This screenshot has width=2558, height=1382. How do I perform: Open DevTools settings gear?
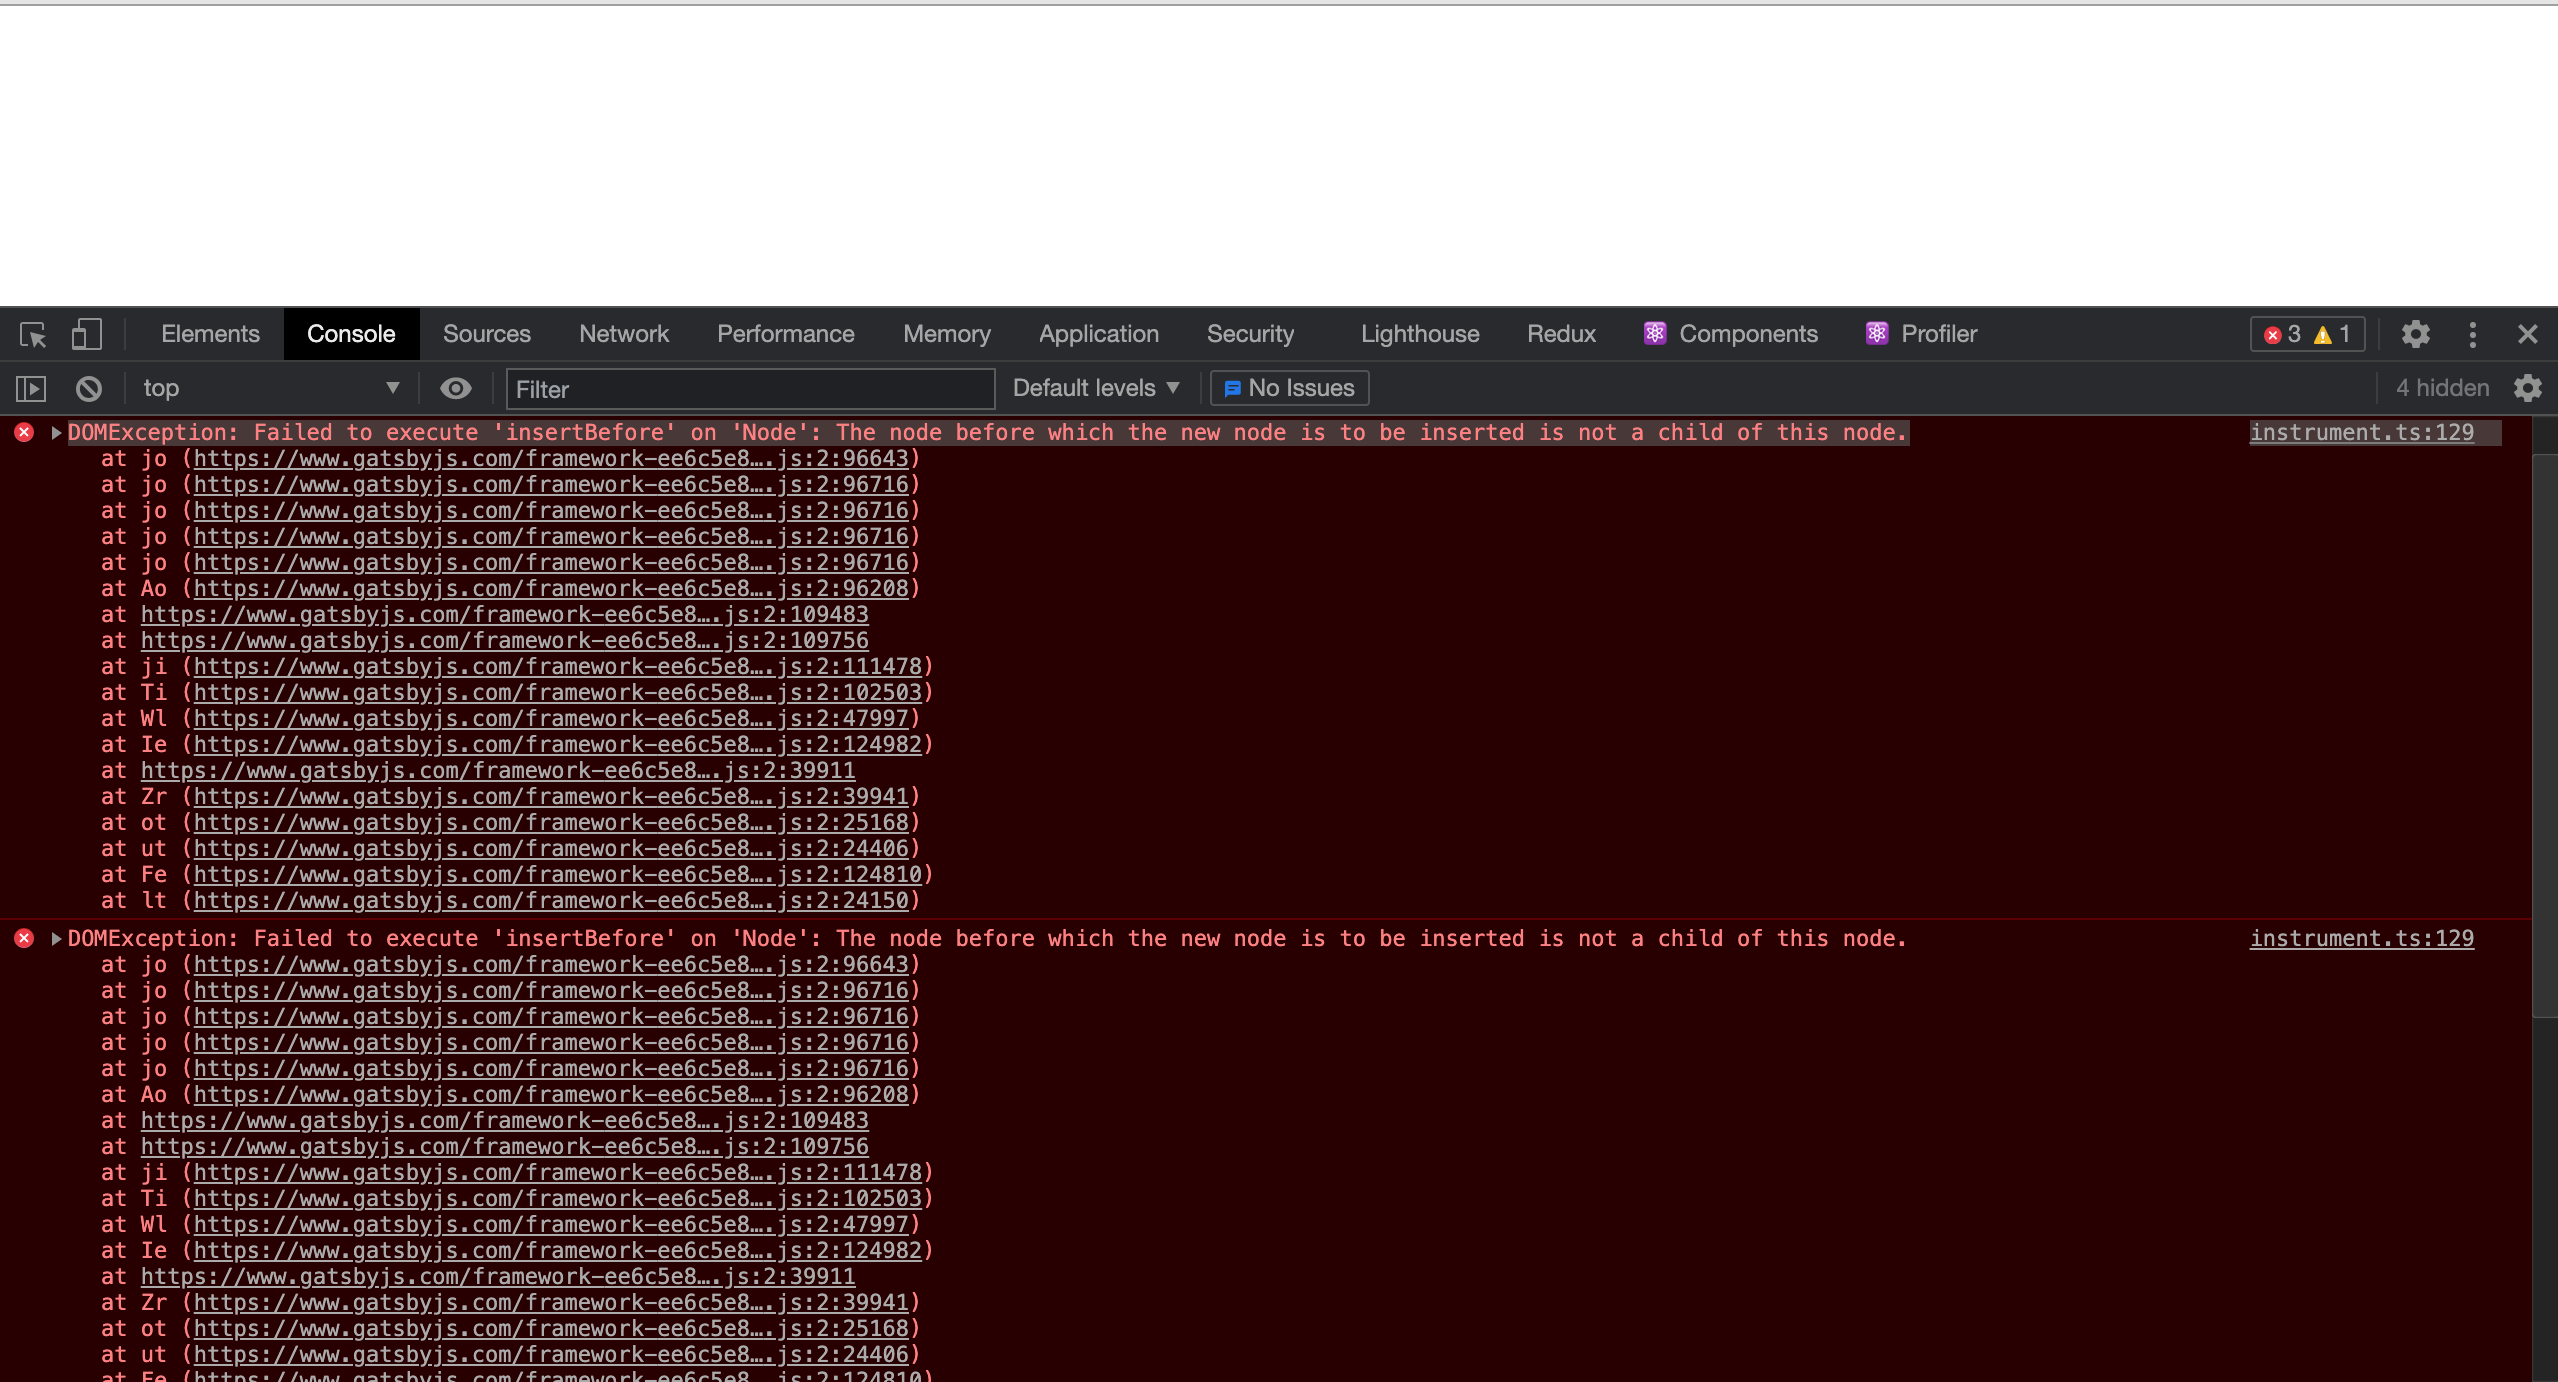[2416, 334]
